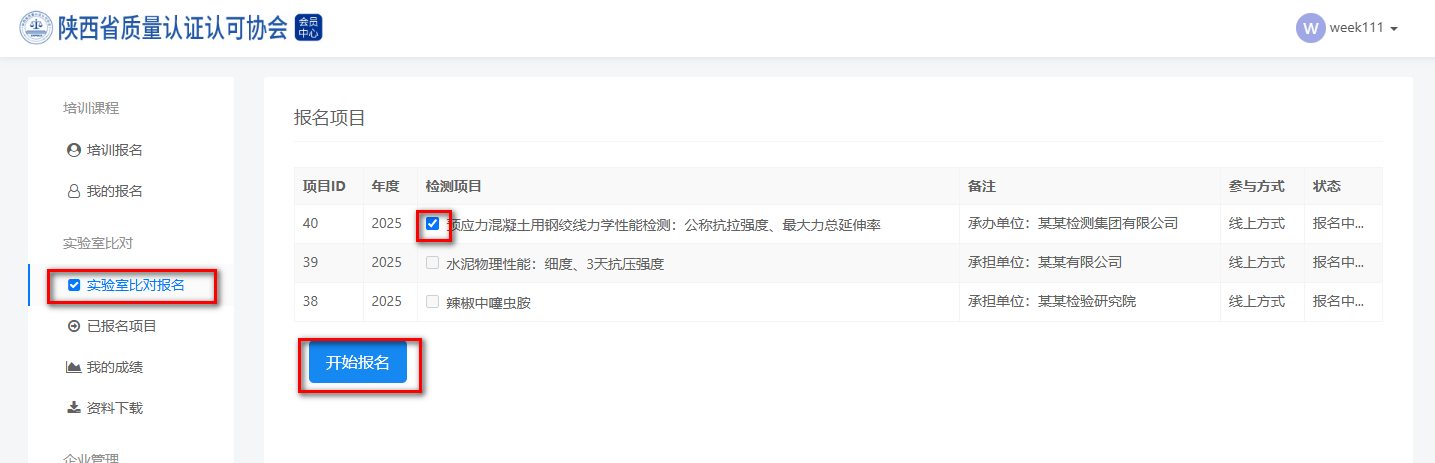The width and height of the screenshot is (1435, 463).
Task: Click 报名中 status in the project 39 row
Action: [1338, 262]
